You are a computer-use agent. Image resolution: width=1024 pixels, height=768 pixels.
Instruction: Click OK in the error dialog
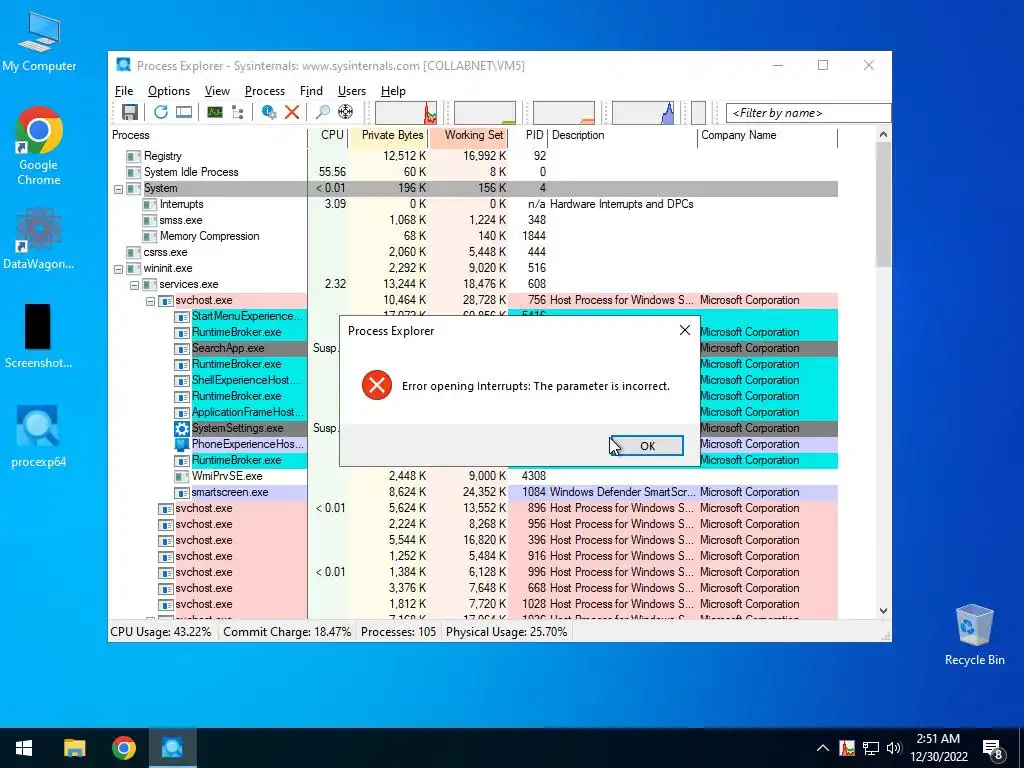tap(647, 445)
